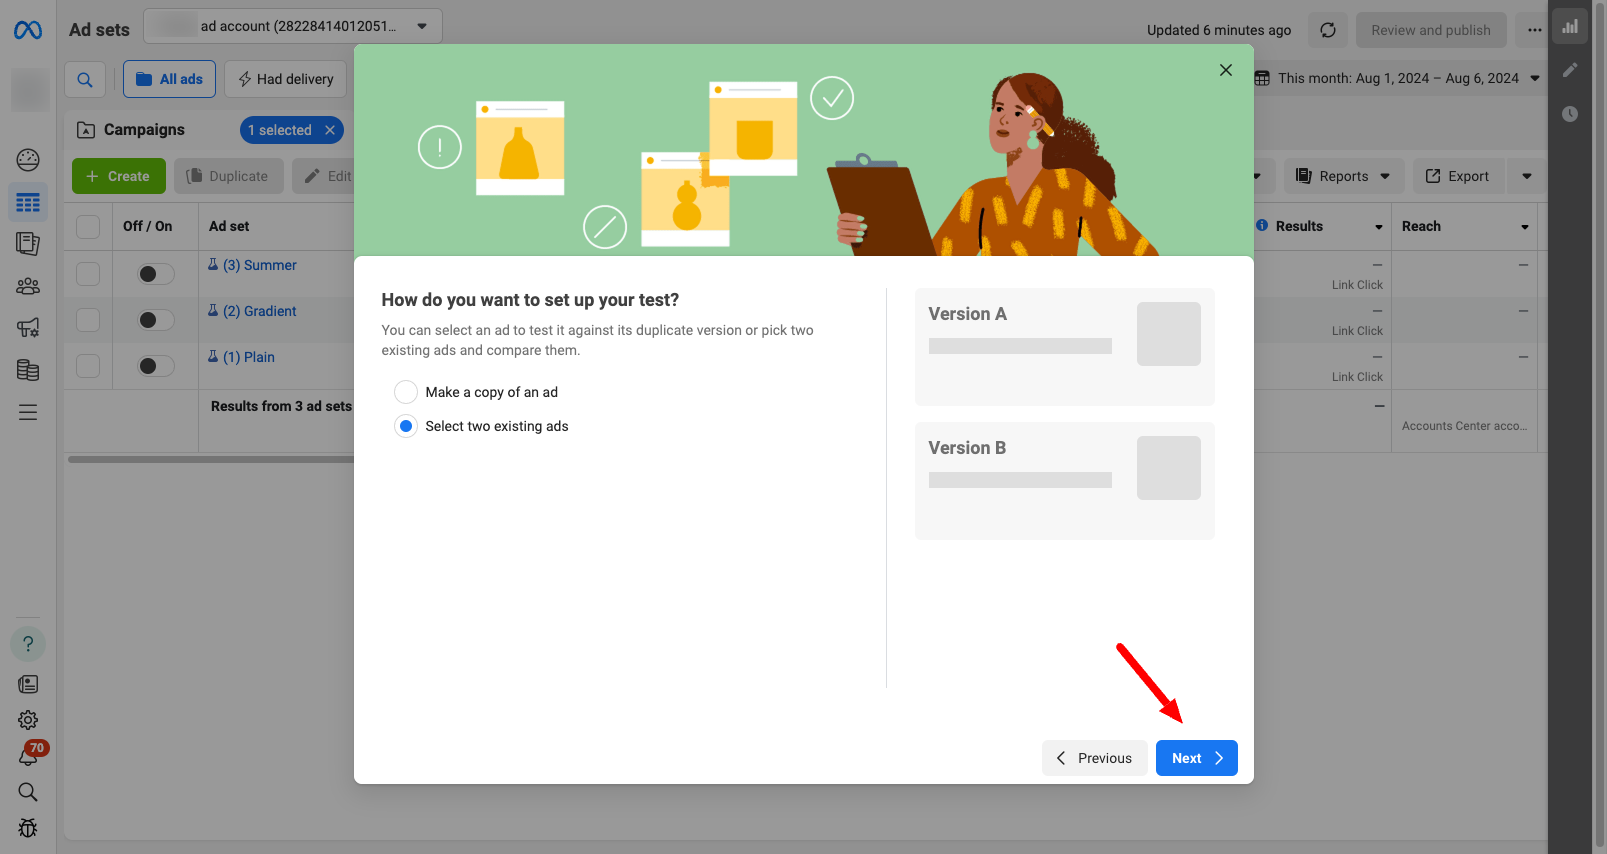The image size is (1607, 854).
Task: Check the (2) Gradient row checkbox
Action: [88, 320]
